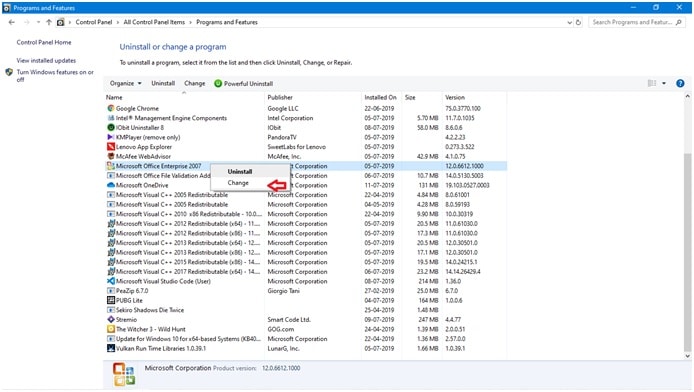
Task: Click the change view layout icon
Action: (x=652, y=83)
